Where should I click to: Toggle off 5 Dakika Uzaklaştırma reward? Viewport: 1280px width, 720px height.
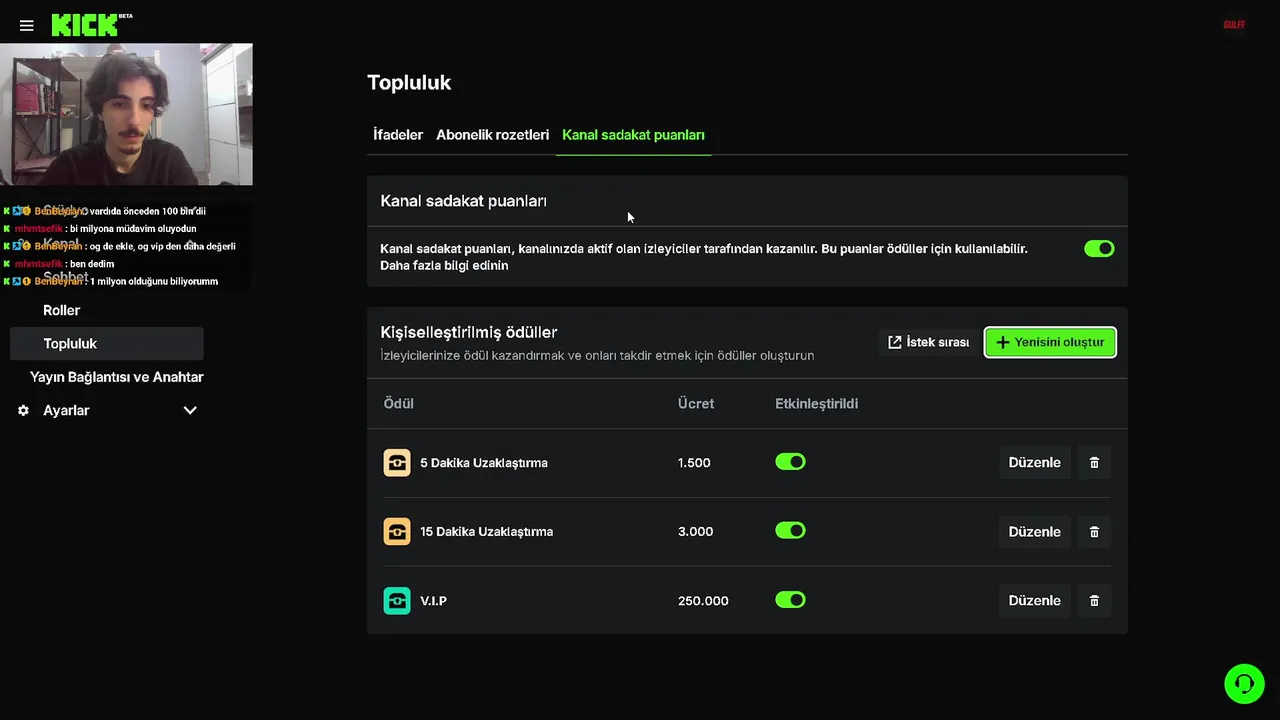coord(790,462)
